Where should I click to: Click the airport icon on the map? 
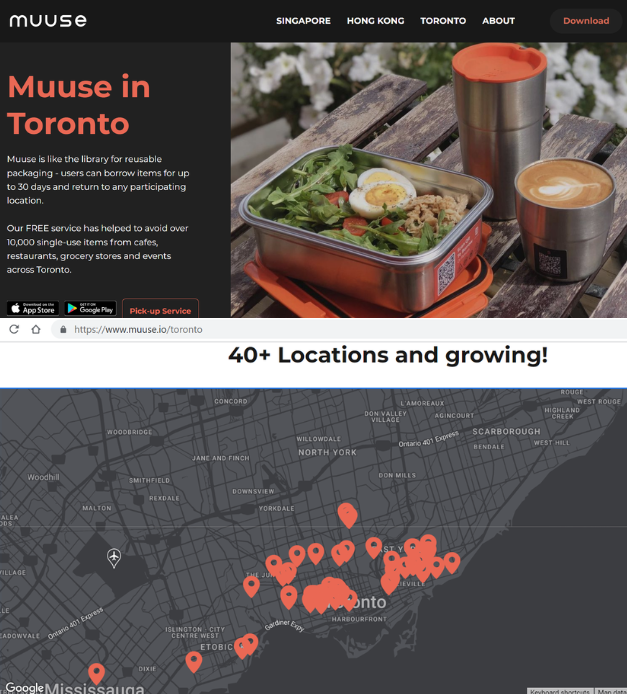click(114, 557)
